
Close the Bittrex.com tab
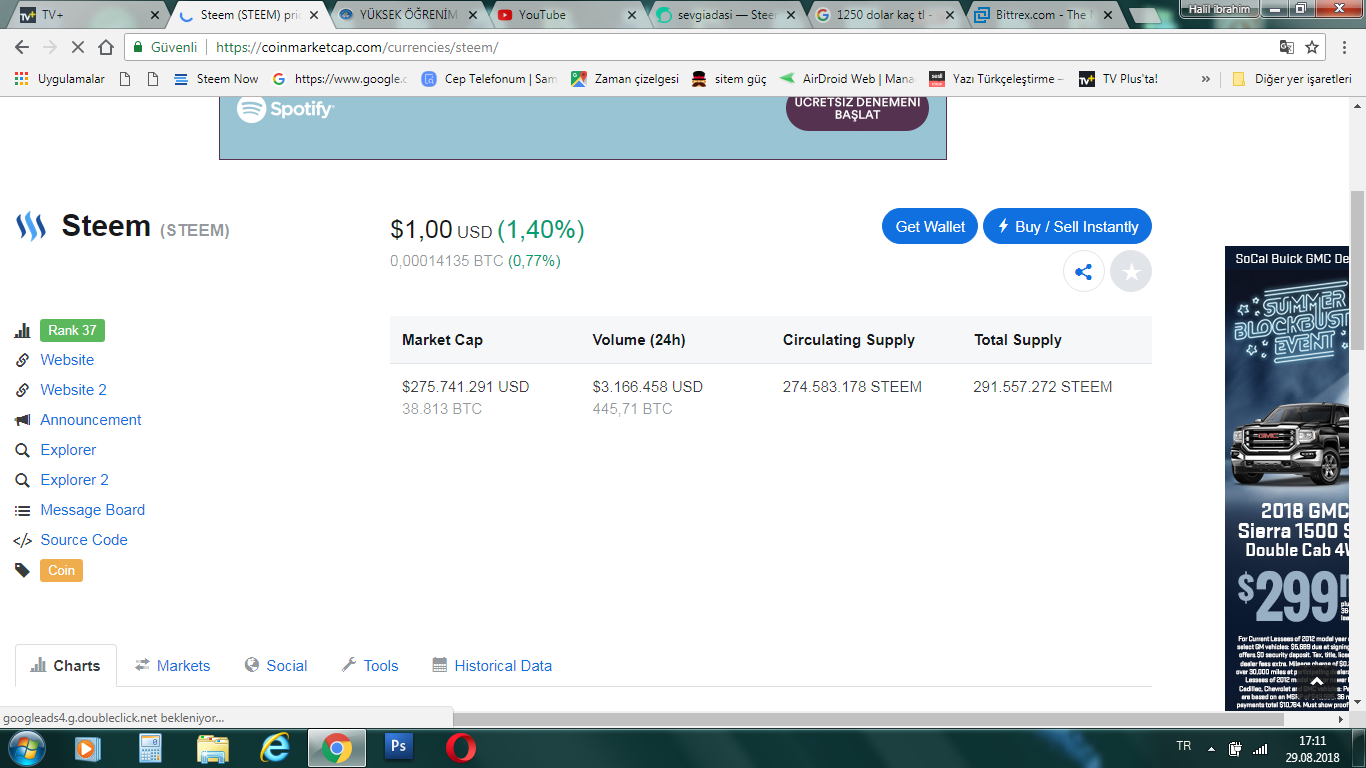[1108, 15]
